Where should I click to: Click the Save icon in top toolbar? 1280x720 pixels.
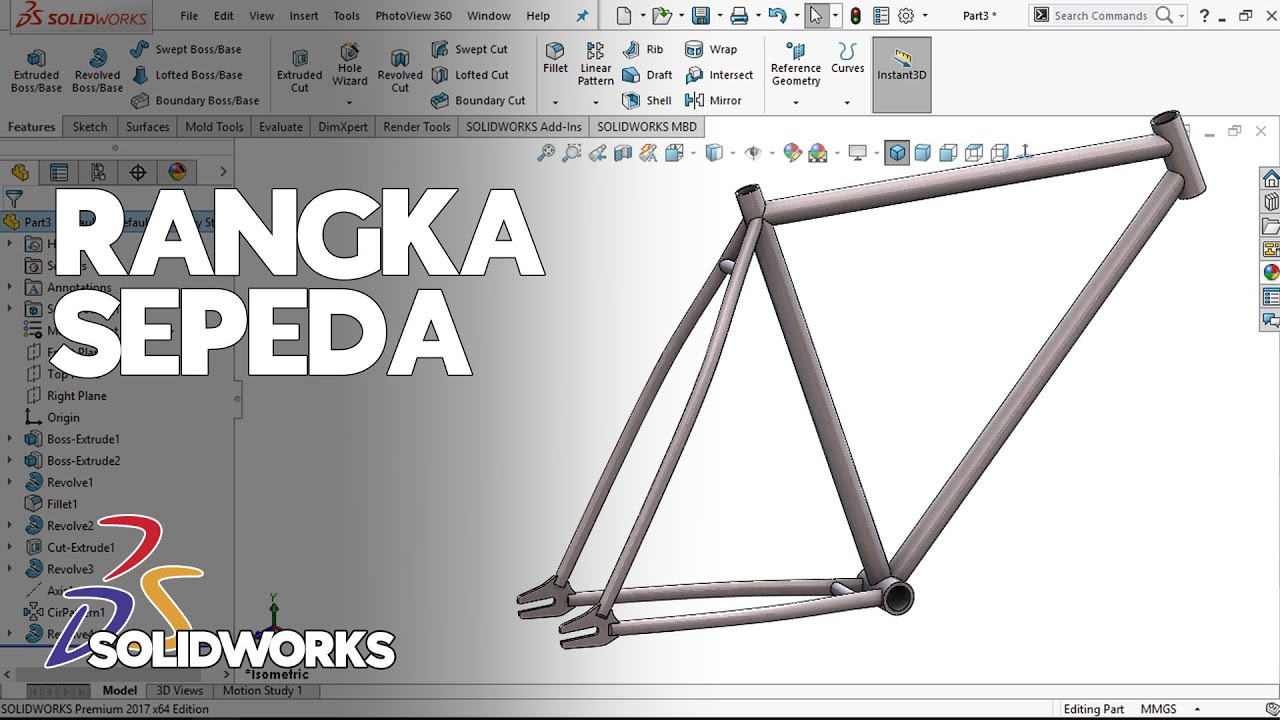tap(701, 16)
